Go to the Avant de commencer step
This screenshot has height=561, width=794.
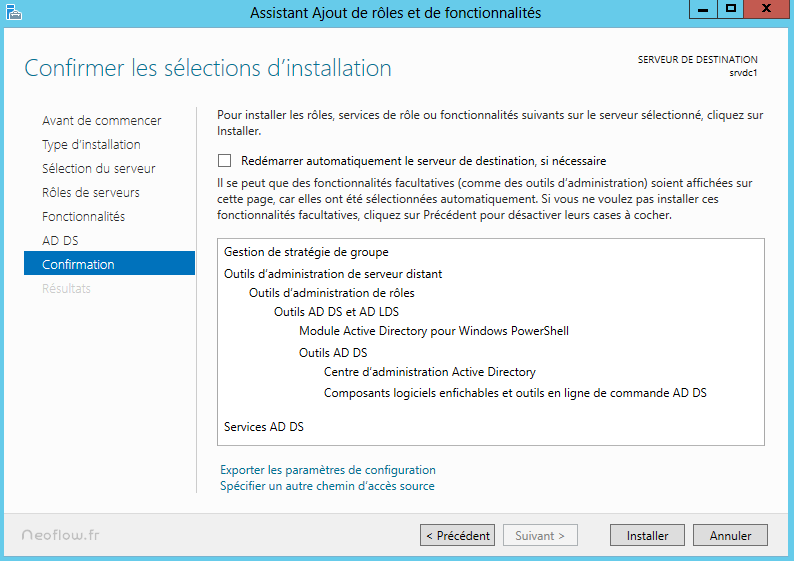coord(101,121)
